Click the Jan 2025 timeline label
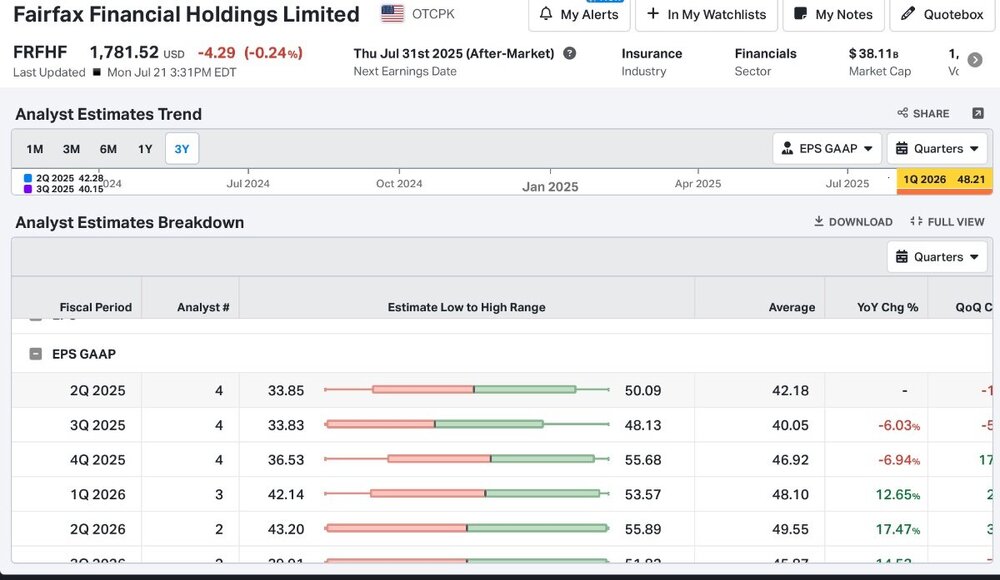Viewport: 1000px width, 580px height. click(x=550, y=186)
